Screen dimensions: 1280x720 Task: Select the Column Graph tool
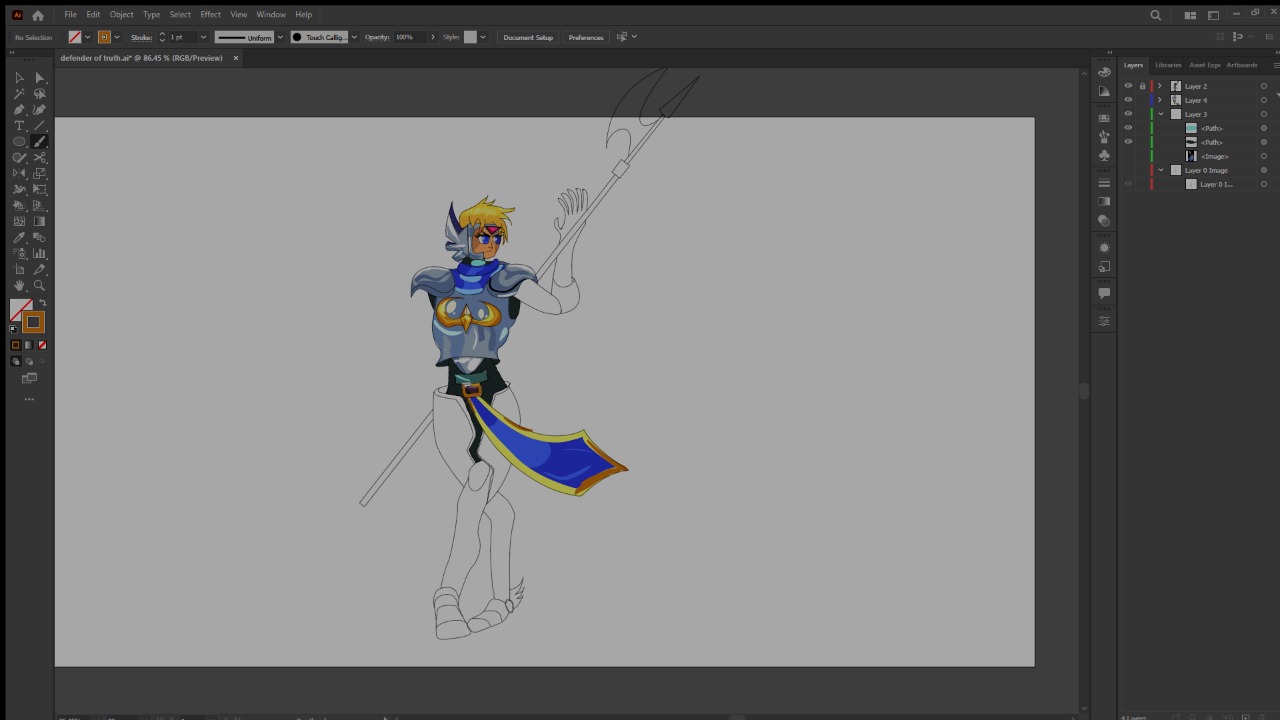coord(40,254)
